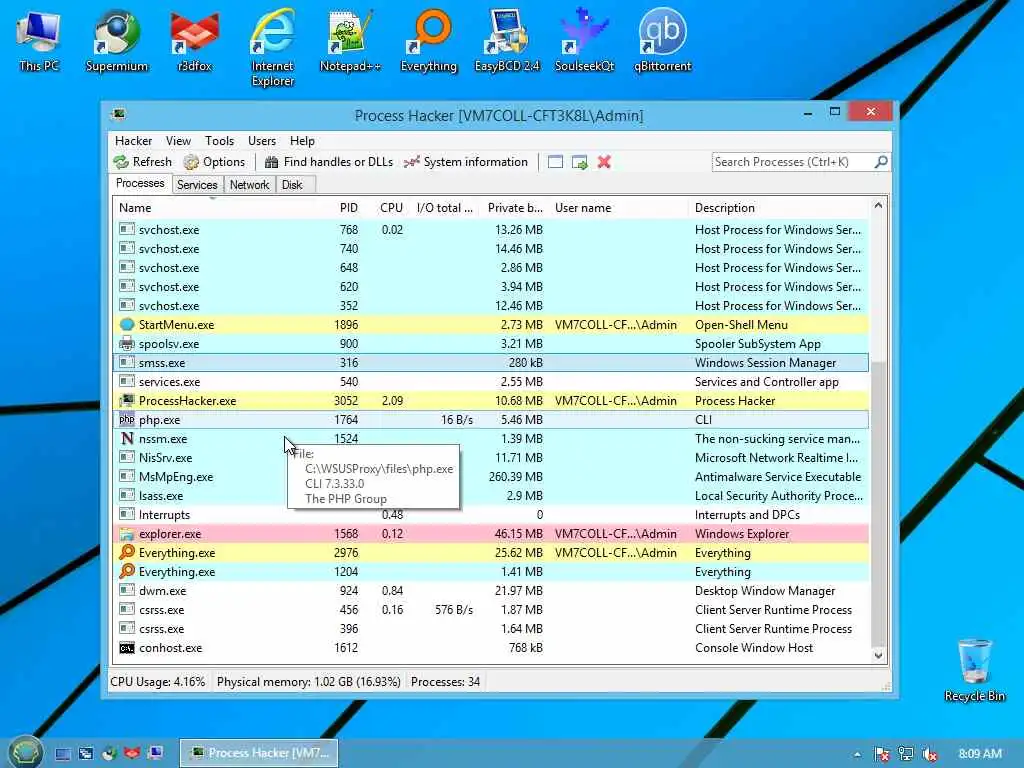Click the vertical scrollbar thumb in process list
The height and width of the screenshot is (768, 1024).
coord(878,504)
